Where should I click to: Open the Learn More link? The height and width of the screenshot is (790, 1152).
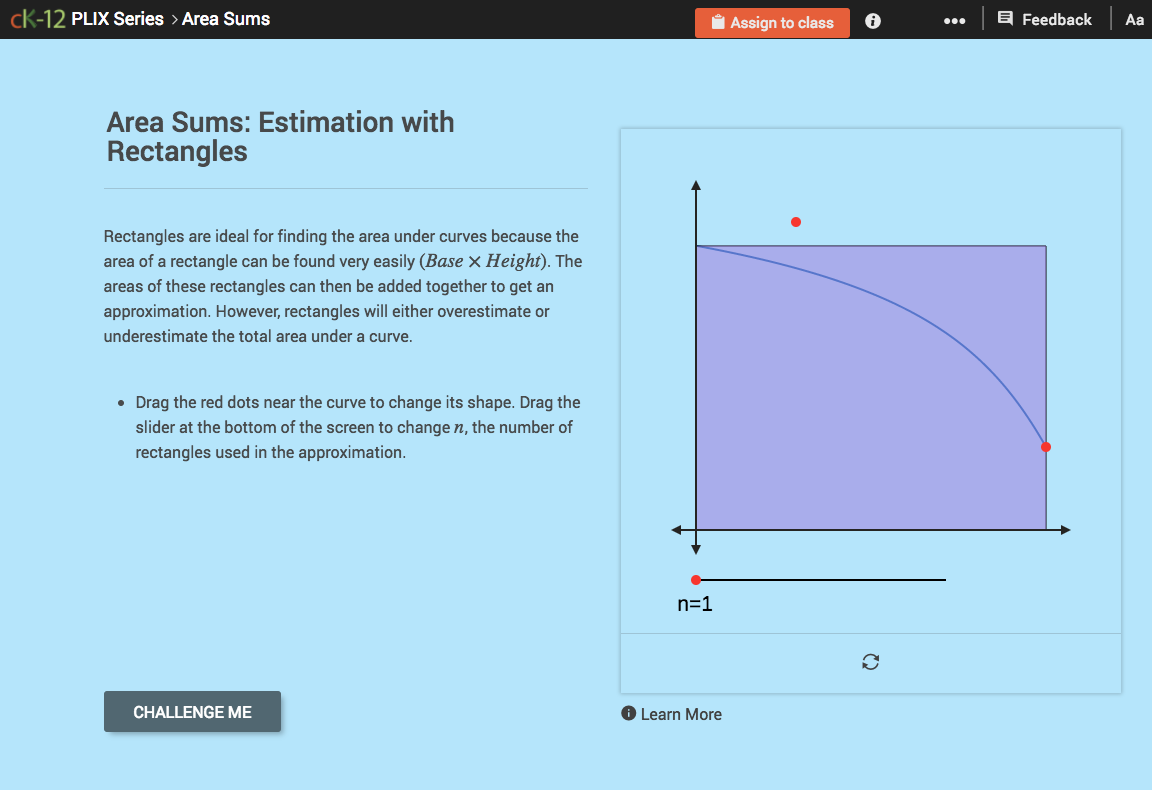682,714
